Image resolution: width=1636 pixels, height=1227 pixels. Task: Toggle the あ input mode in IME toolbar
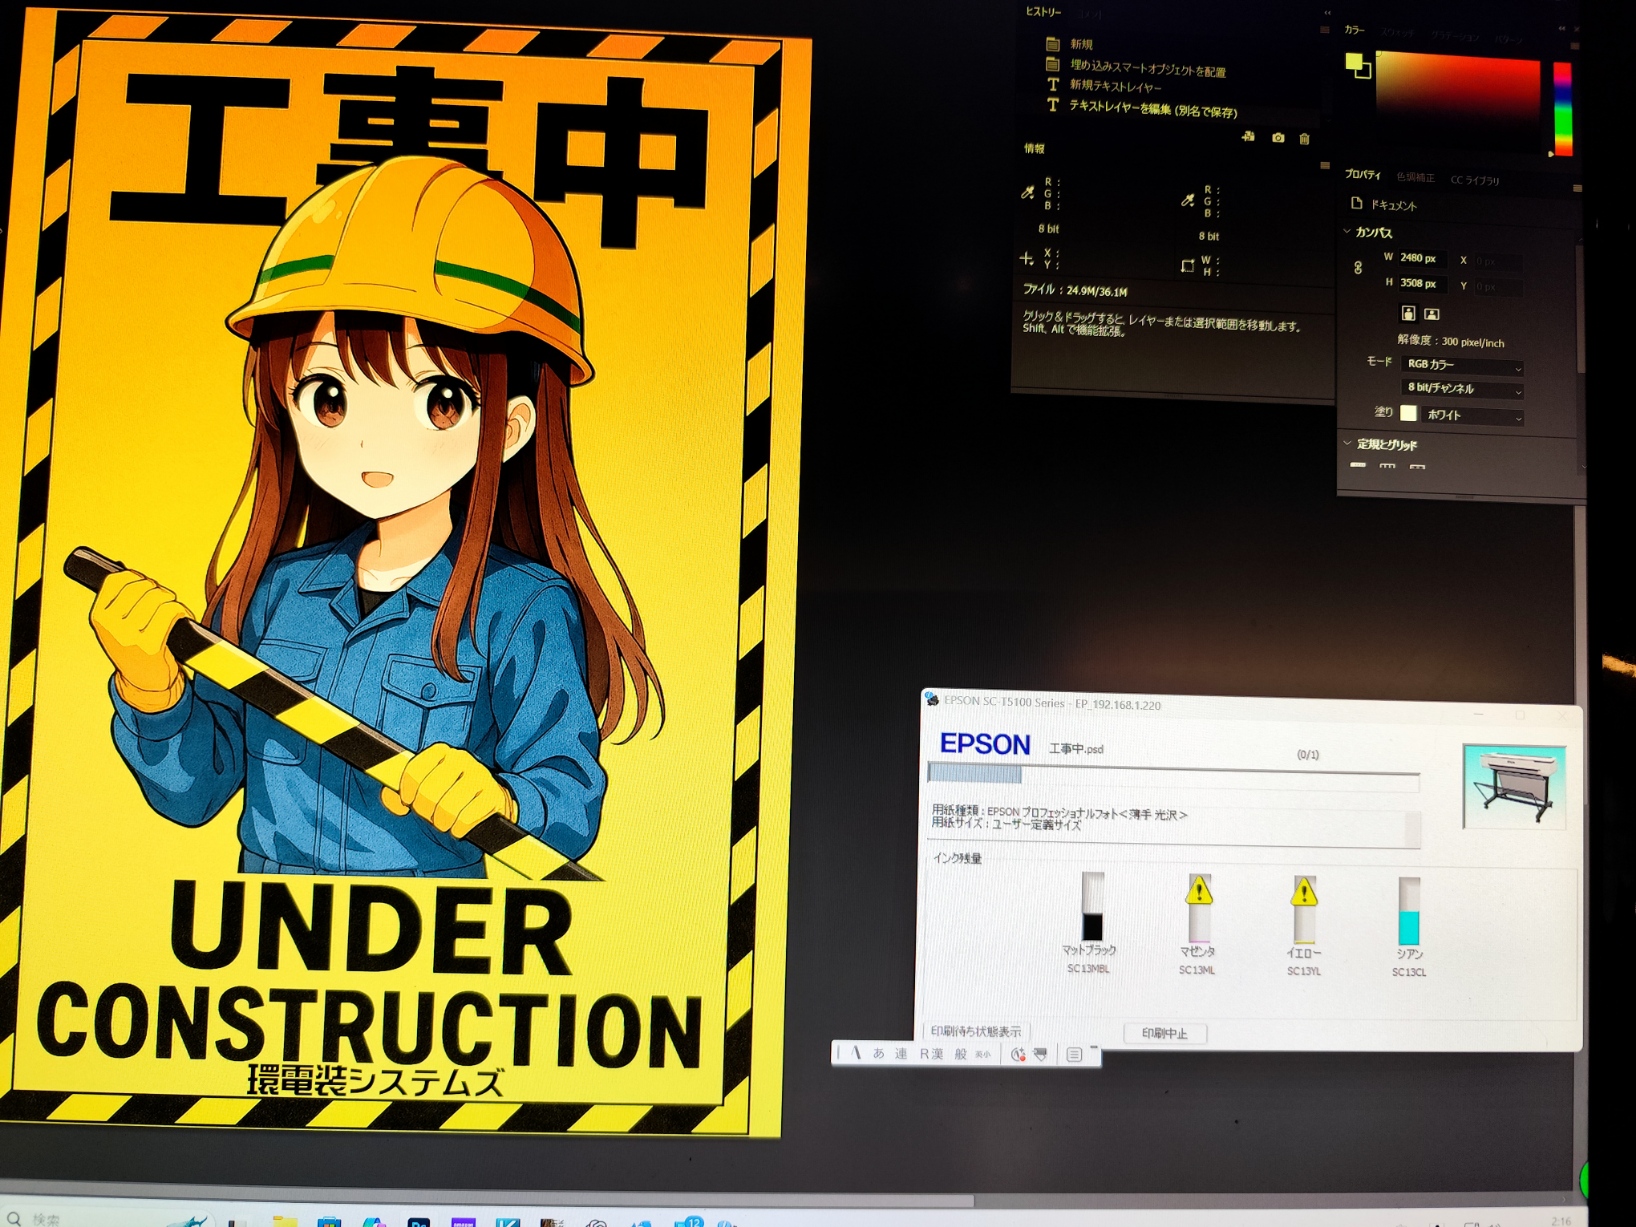tap(878, 1053)
